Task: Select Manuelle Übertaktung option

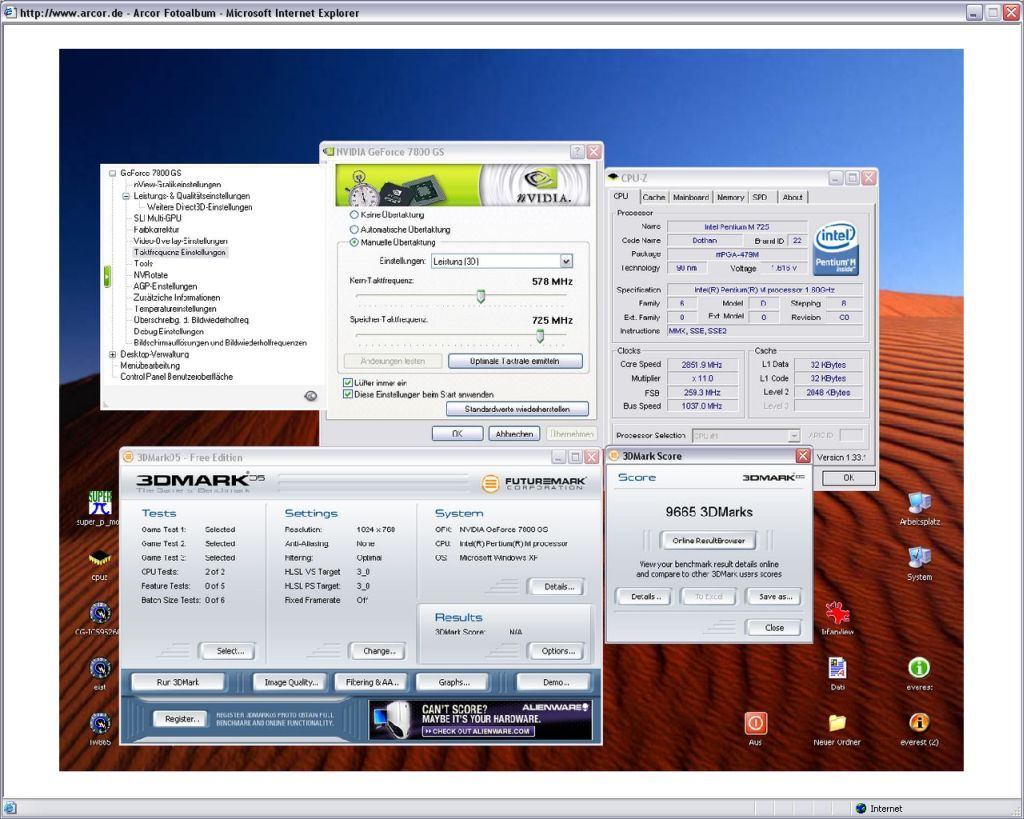Action: [354, 242]
